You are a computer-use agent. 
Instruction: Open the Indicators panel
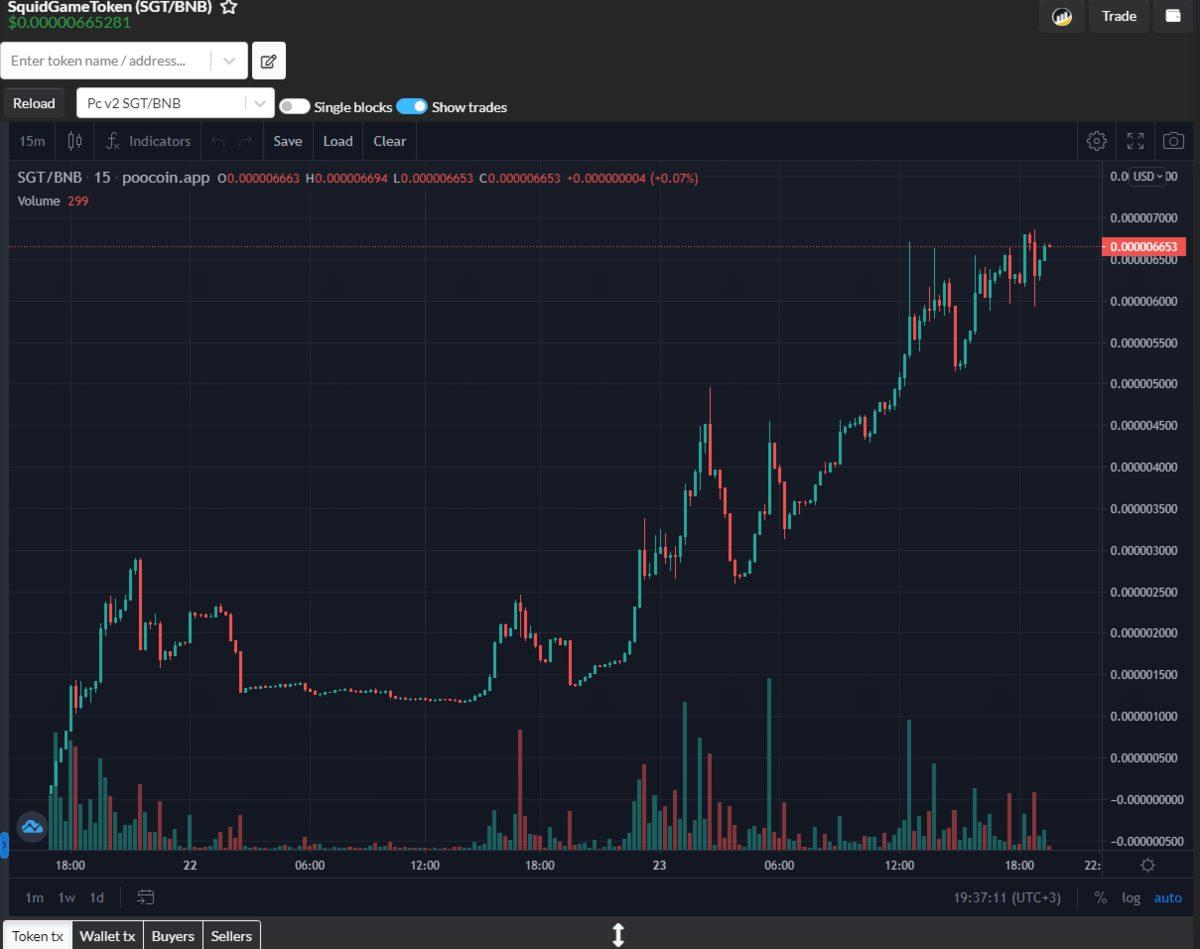[148, 141]
